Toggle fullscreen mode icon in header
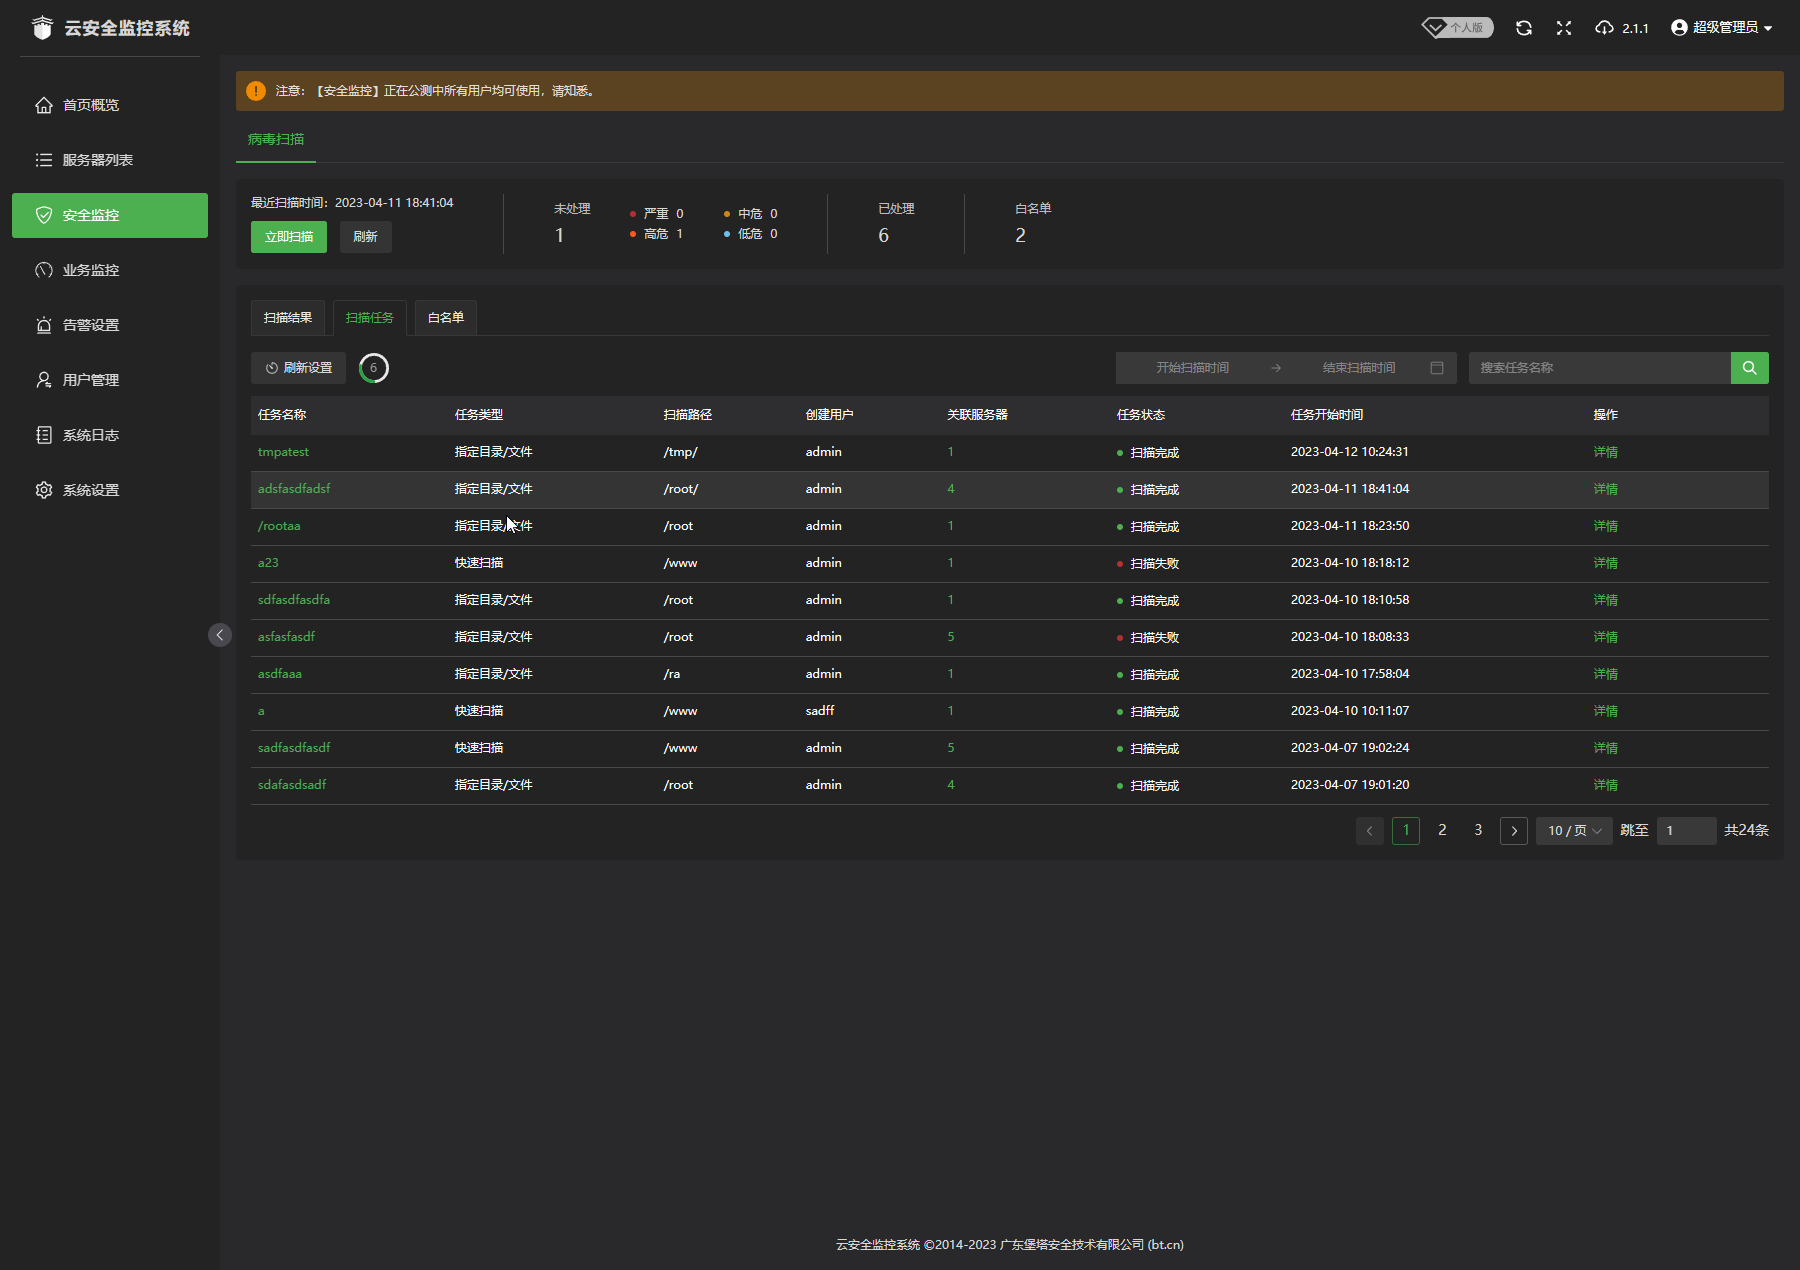 coord(1564,28)
